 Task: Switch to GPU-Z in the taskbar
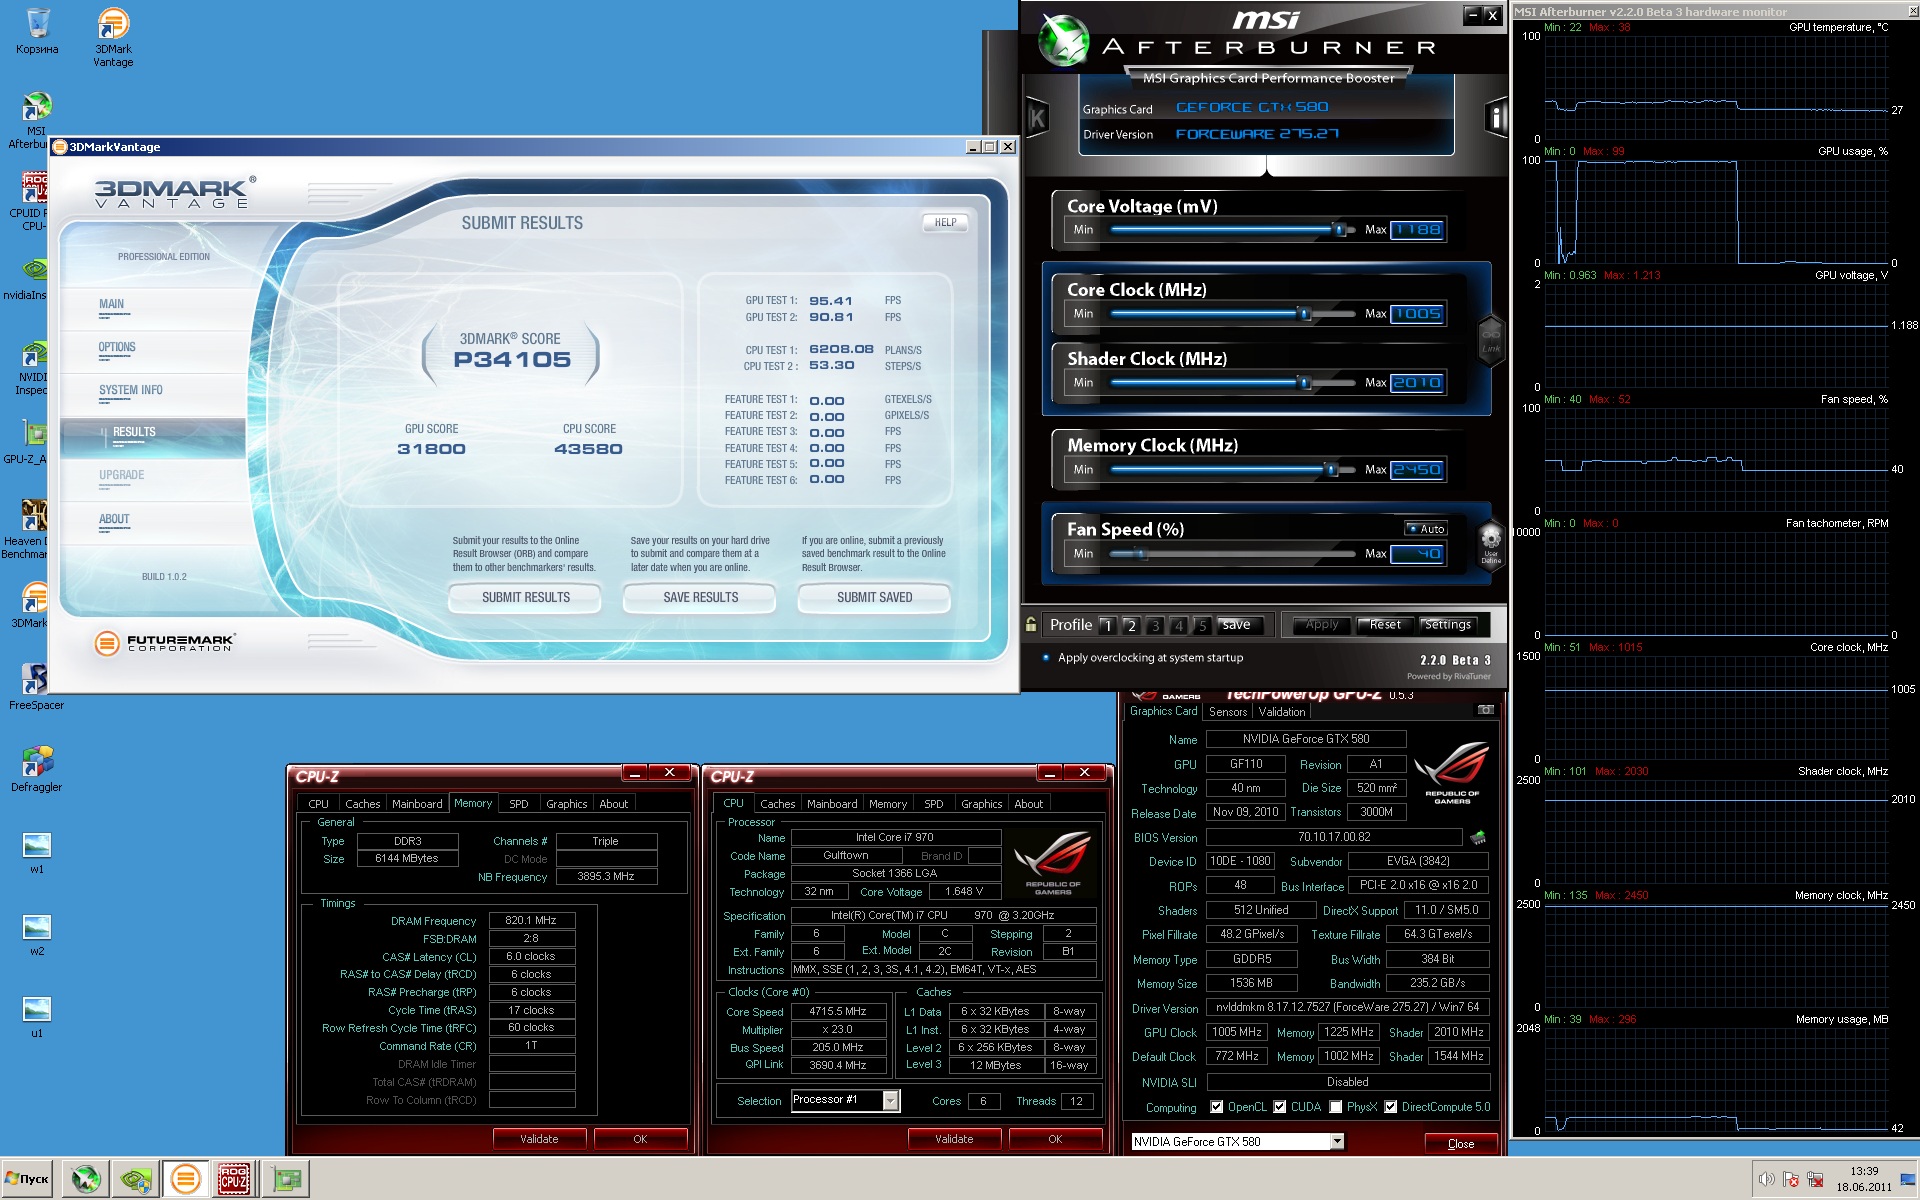[x=286, y=1179]
